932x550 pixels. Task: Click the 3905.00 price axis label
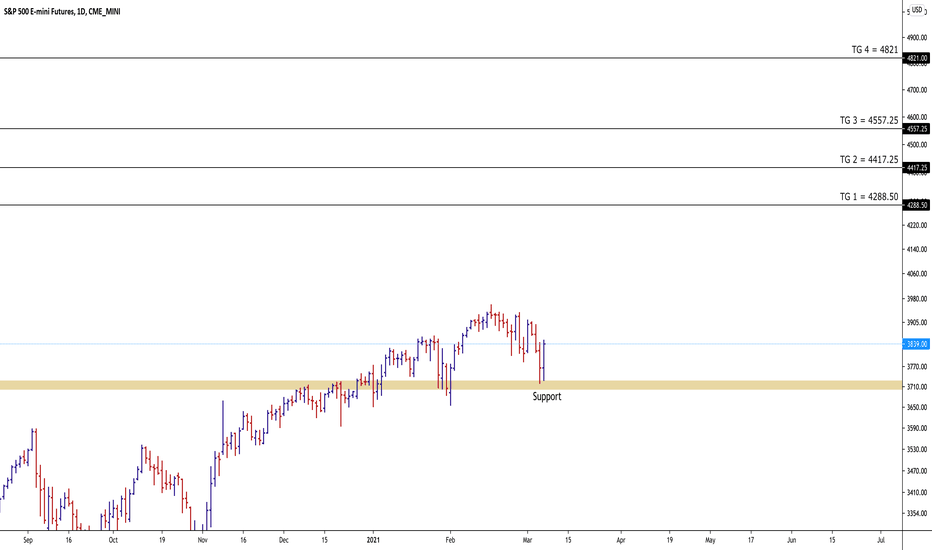[917, 322]
